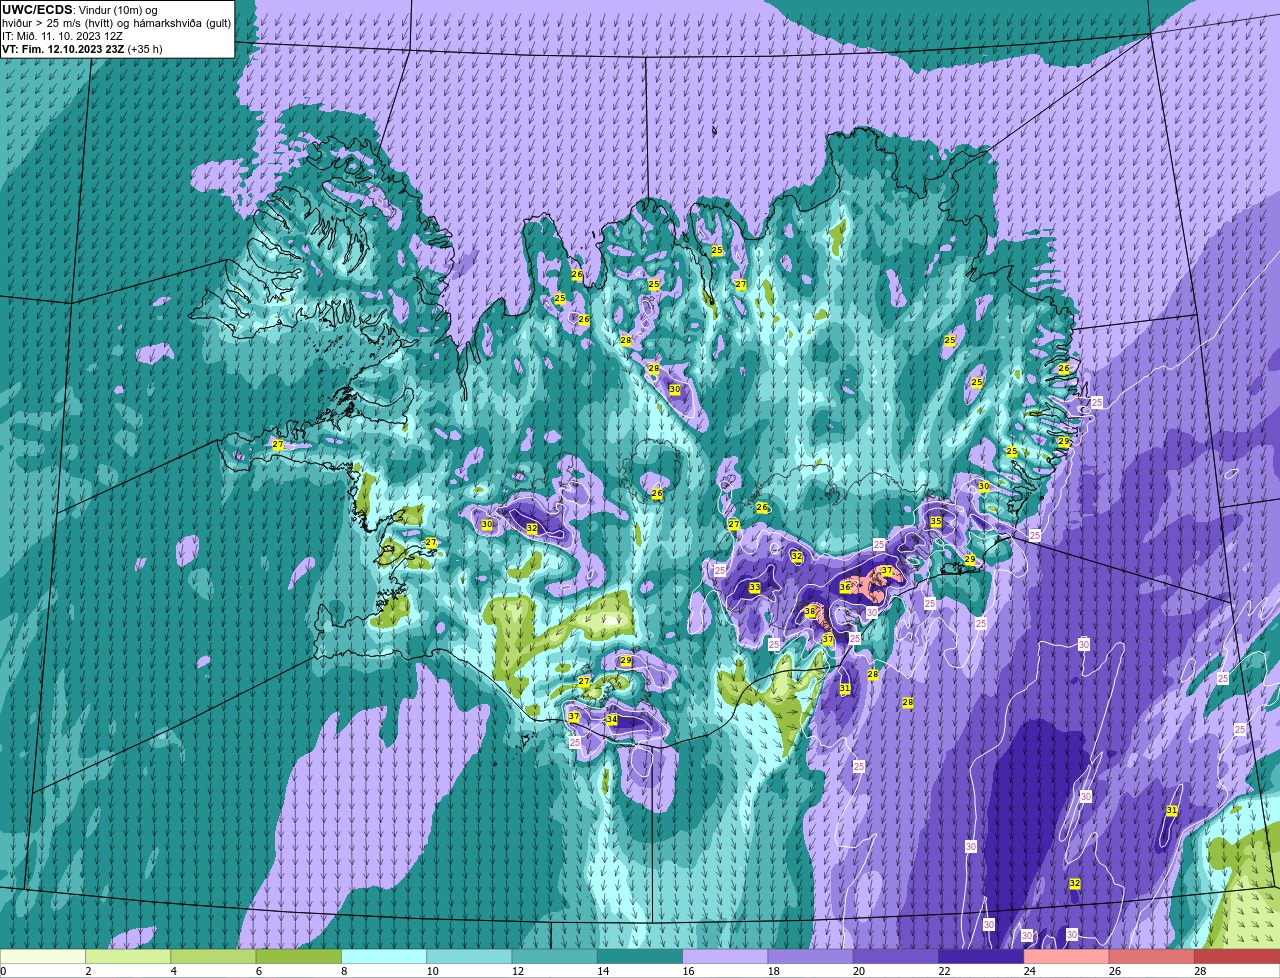Select the legend scale number '8'
Image resolution: width=1280 pixels, height=978 pixels.
343,970
